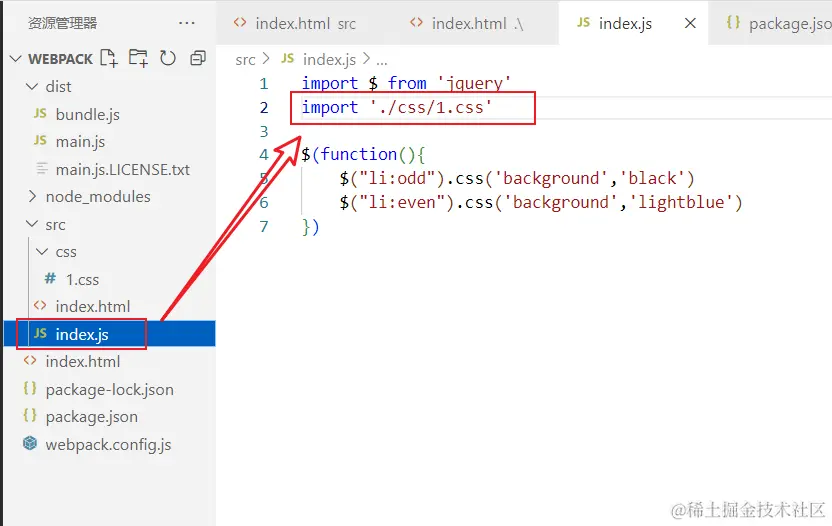832x526 pixels.
Task: Expand the node_modules folder
Action: coord(32,196)
